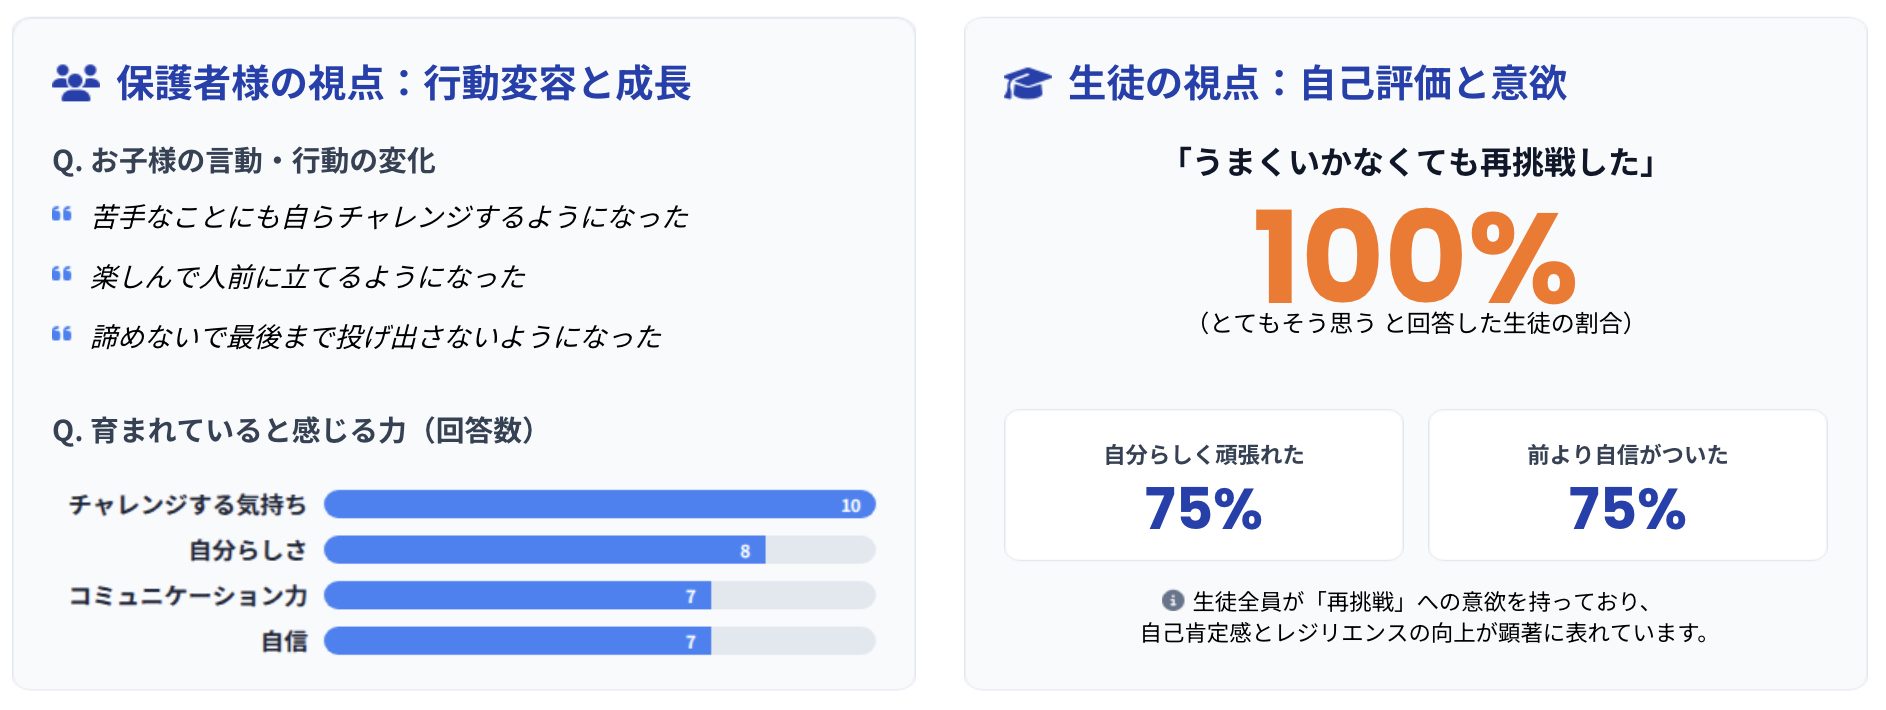Click the second quote mark icon

[62, 274]
